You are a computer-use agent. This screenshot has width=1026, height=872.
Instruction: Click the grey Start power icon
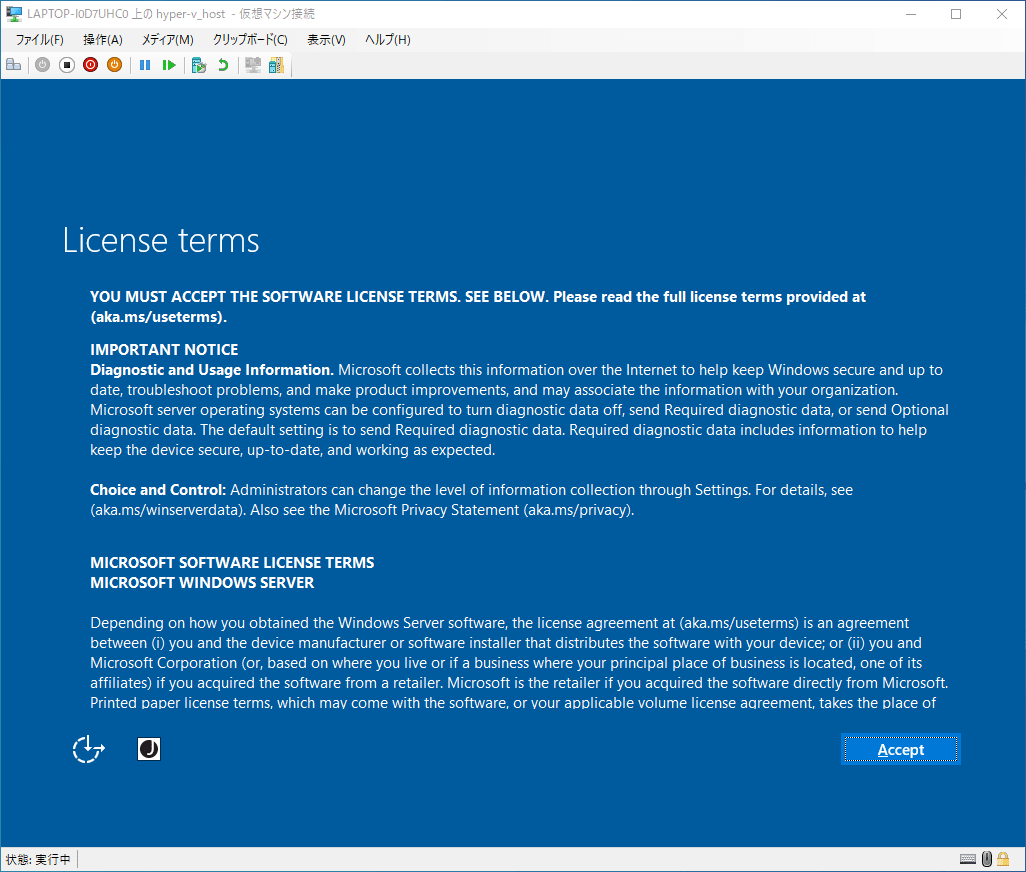[x=43, y=65]
